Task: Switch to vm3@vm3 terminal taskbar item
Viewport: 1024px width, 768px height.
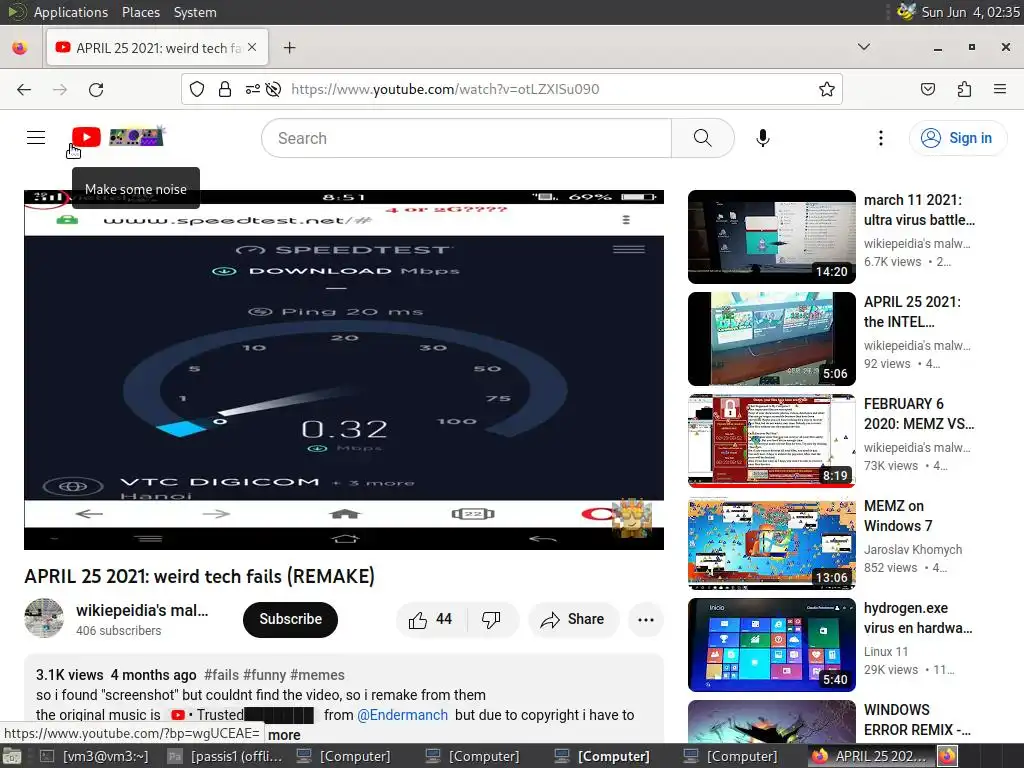Action: click(x=95, y=756)
